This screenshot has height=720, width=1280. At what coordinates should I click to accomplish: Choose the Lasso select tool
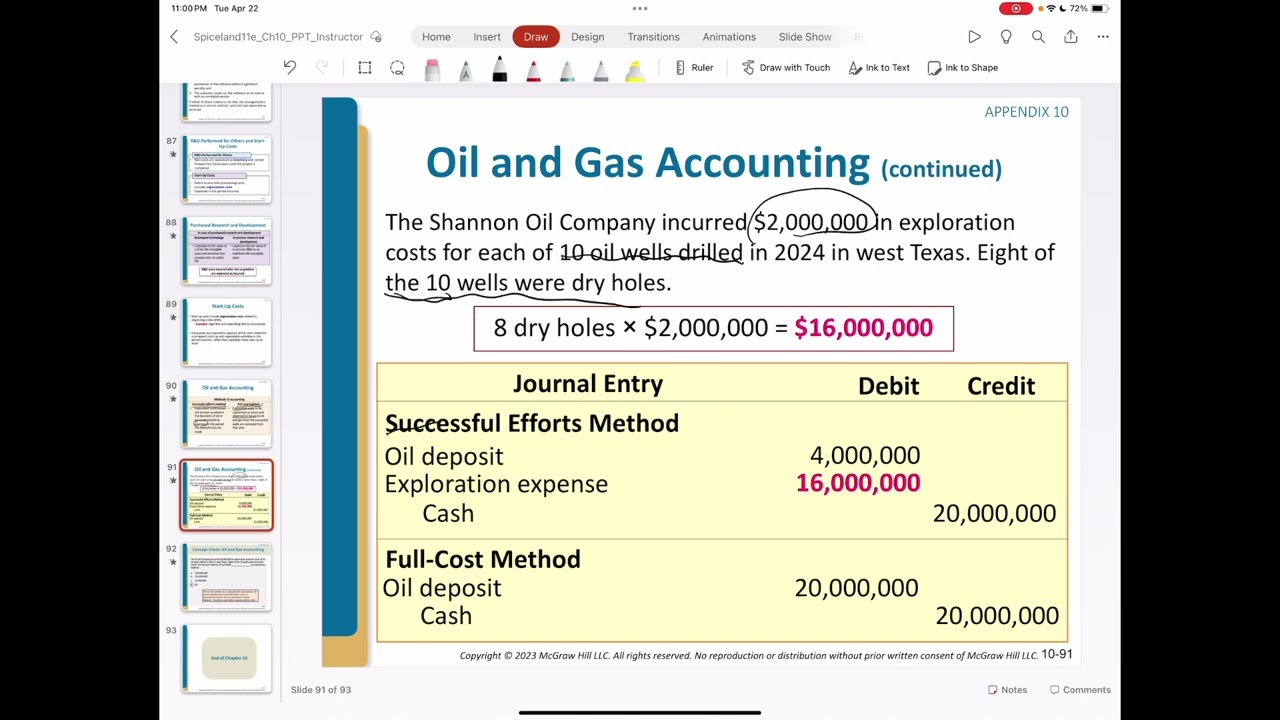coord(397,67)
